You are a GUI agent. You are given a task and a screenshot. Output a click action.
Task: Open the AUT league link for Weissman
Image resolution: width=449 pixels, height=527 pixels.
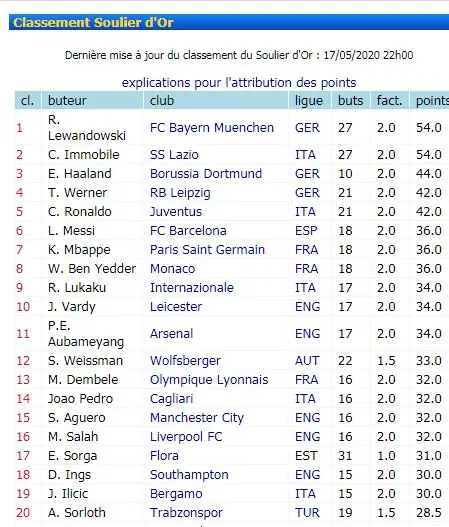[x=307, y=361]
